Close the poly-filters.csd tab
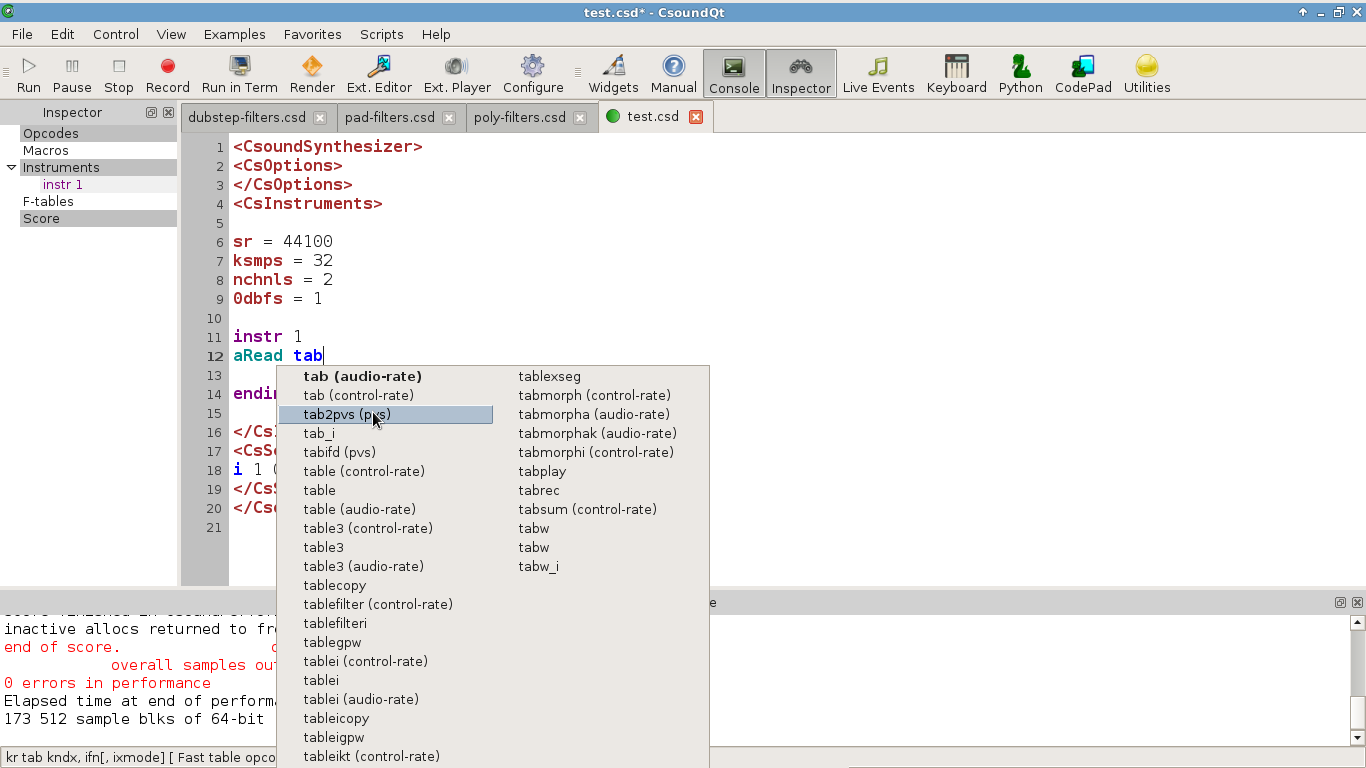Image resolution: width=1366 pixels, height=768 pixels. [580, 117]
